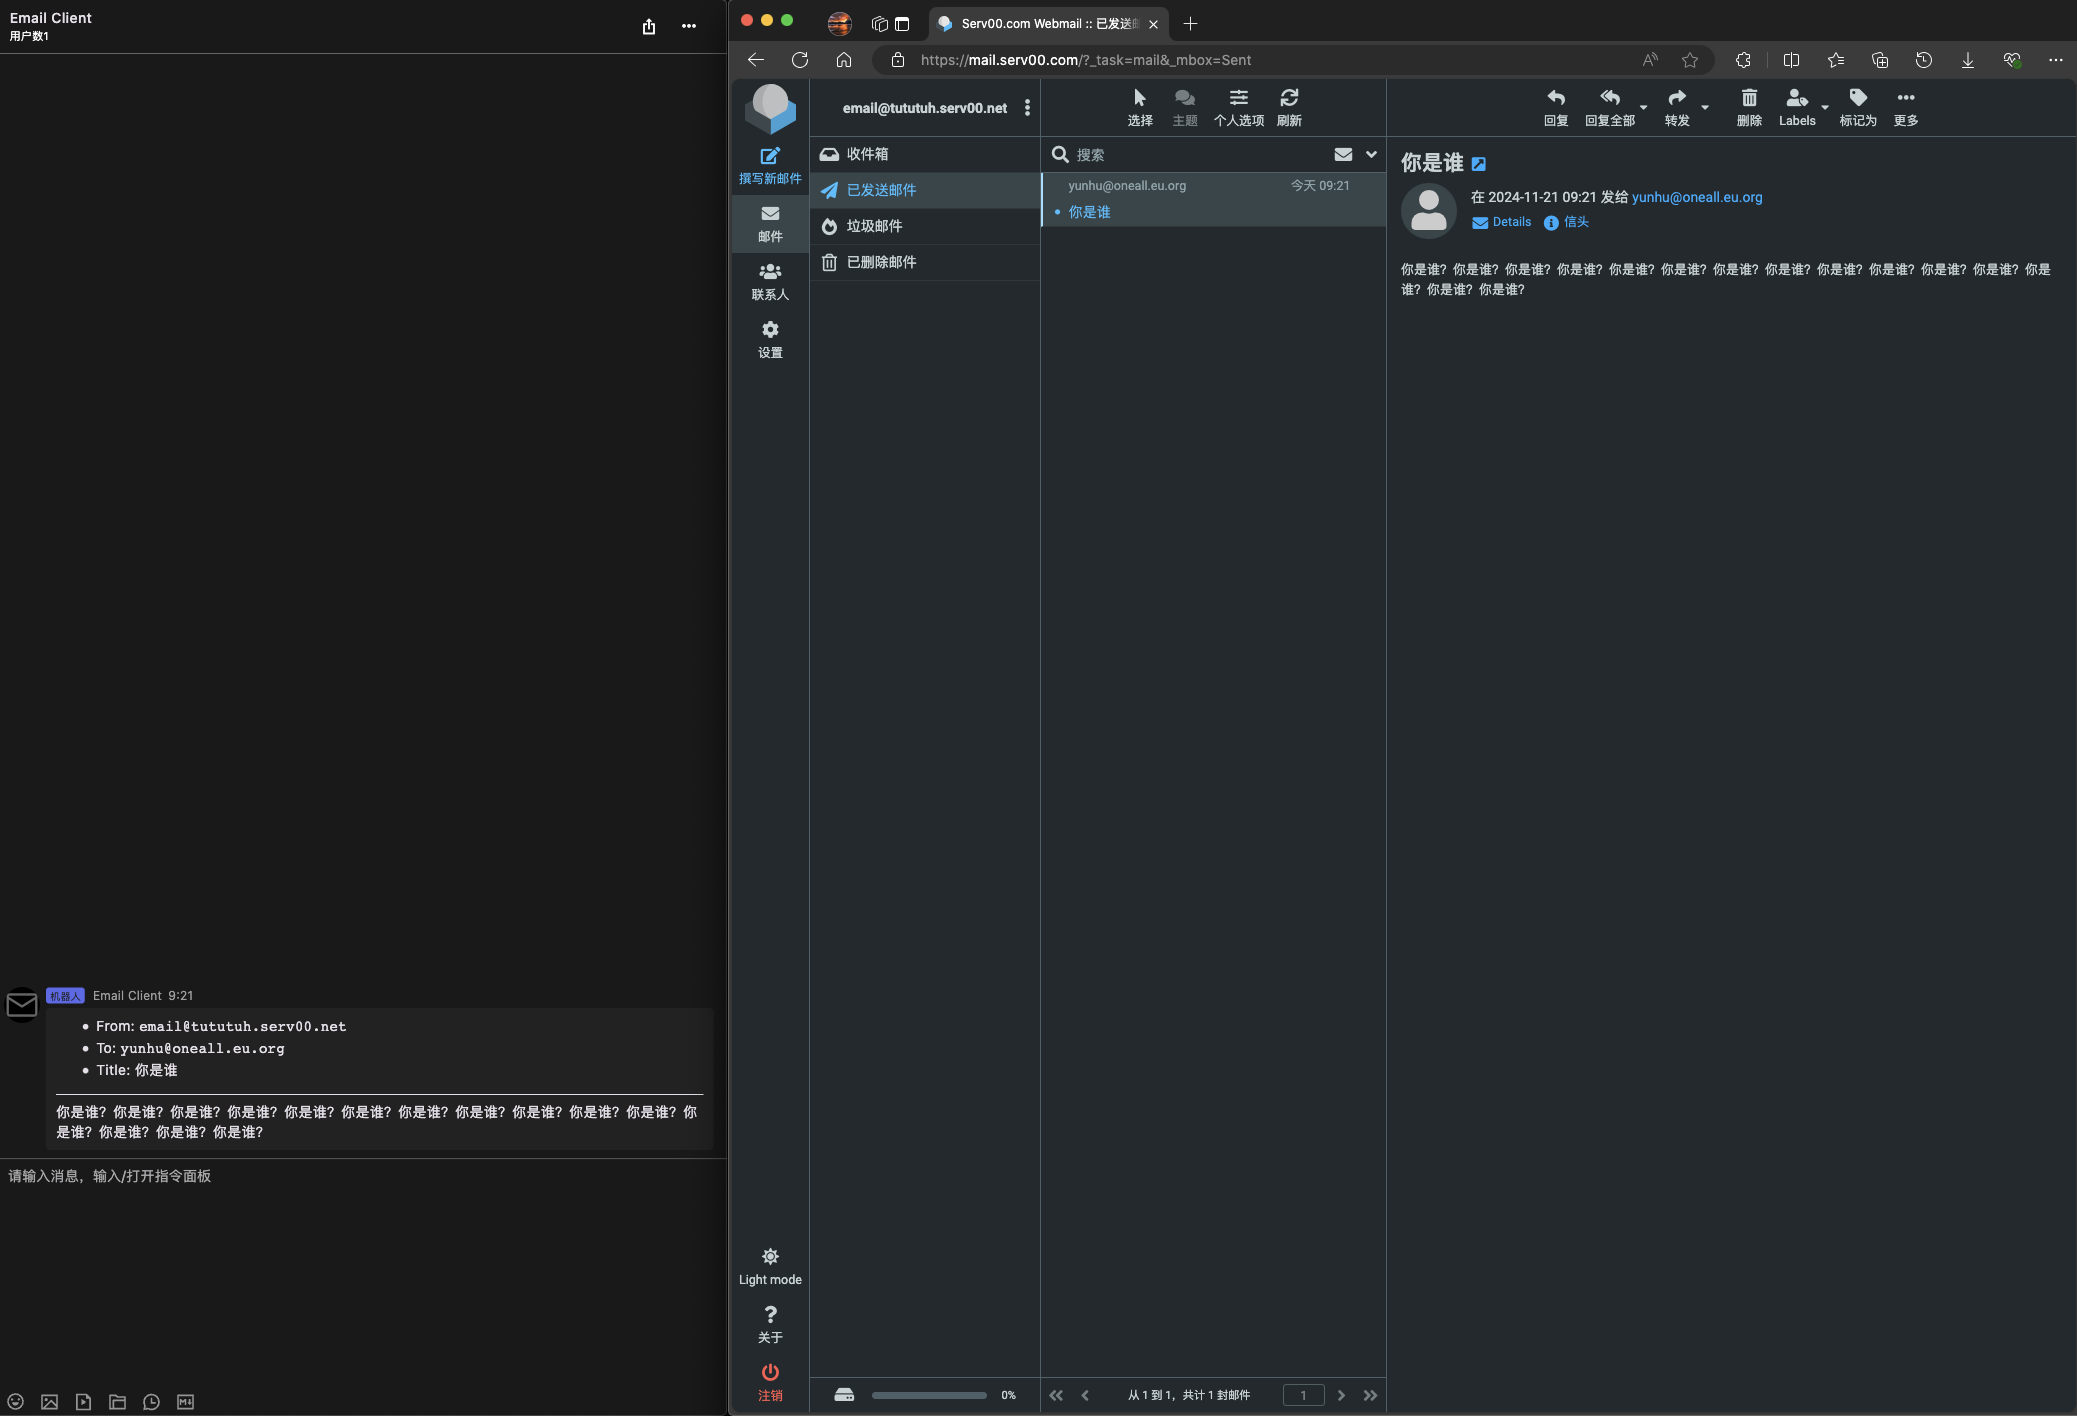
Task: Show message headers with 信头
Action: 1566,222
